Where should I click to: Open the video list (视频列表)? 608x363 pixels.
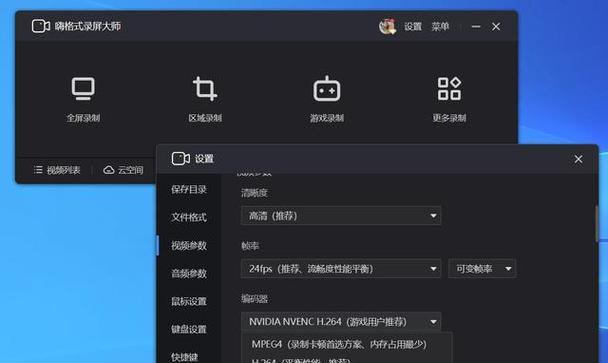click(x=57, y=170)
